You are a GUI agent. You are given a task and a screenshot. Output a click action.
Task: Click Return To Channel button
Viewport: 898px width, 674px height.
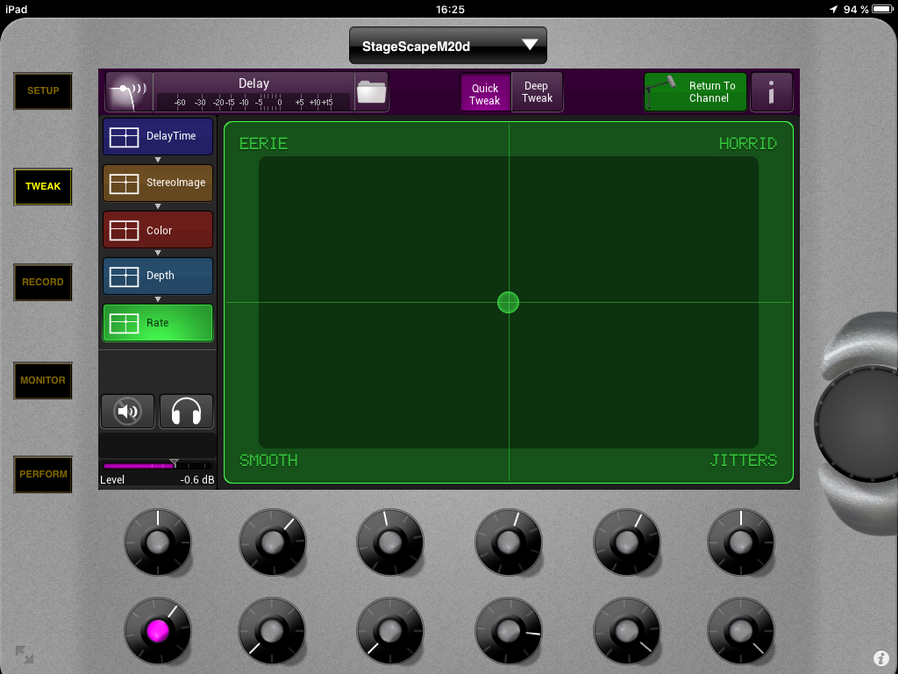tap(695, 92)
